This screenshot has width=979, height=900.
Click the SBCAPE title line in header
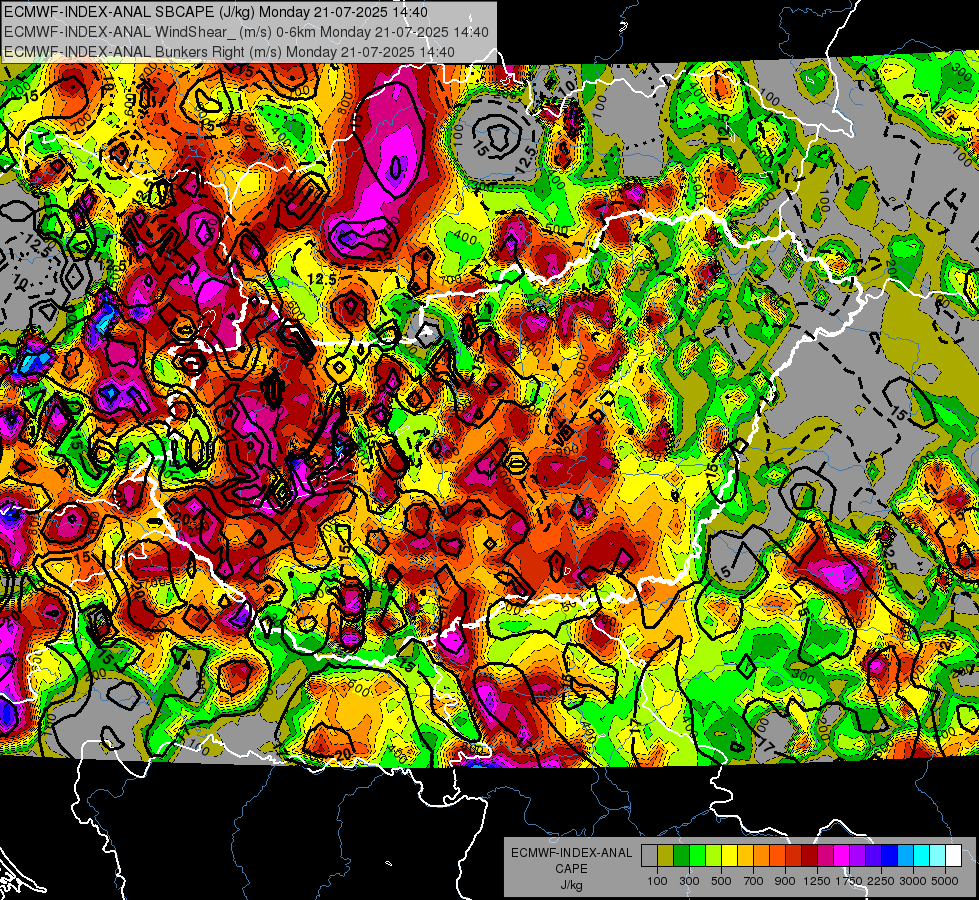coord(216,12)
